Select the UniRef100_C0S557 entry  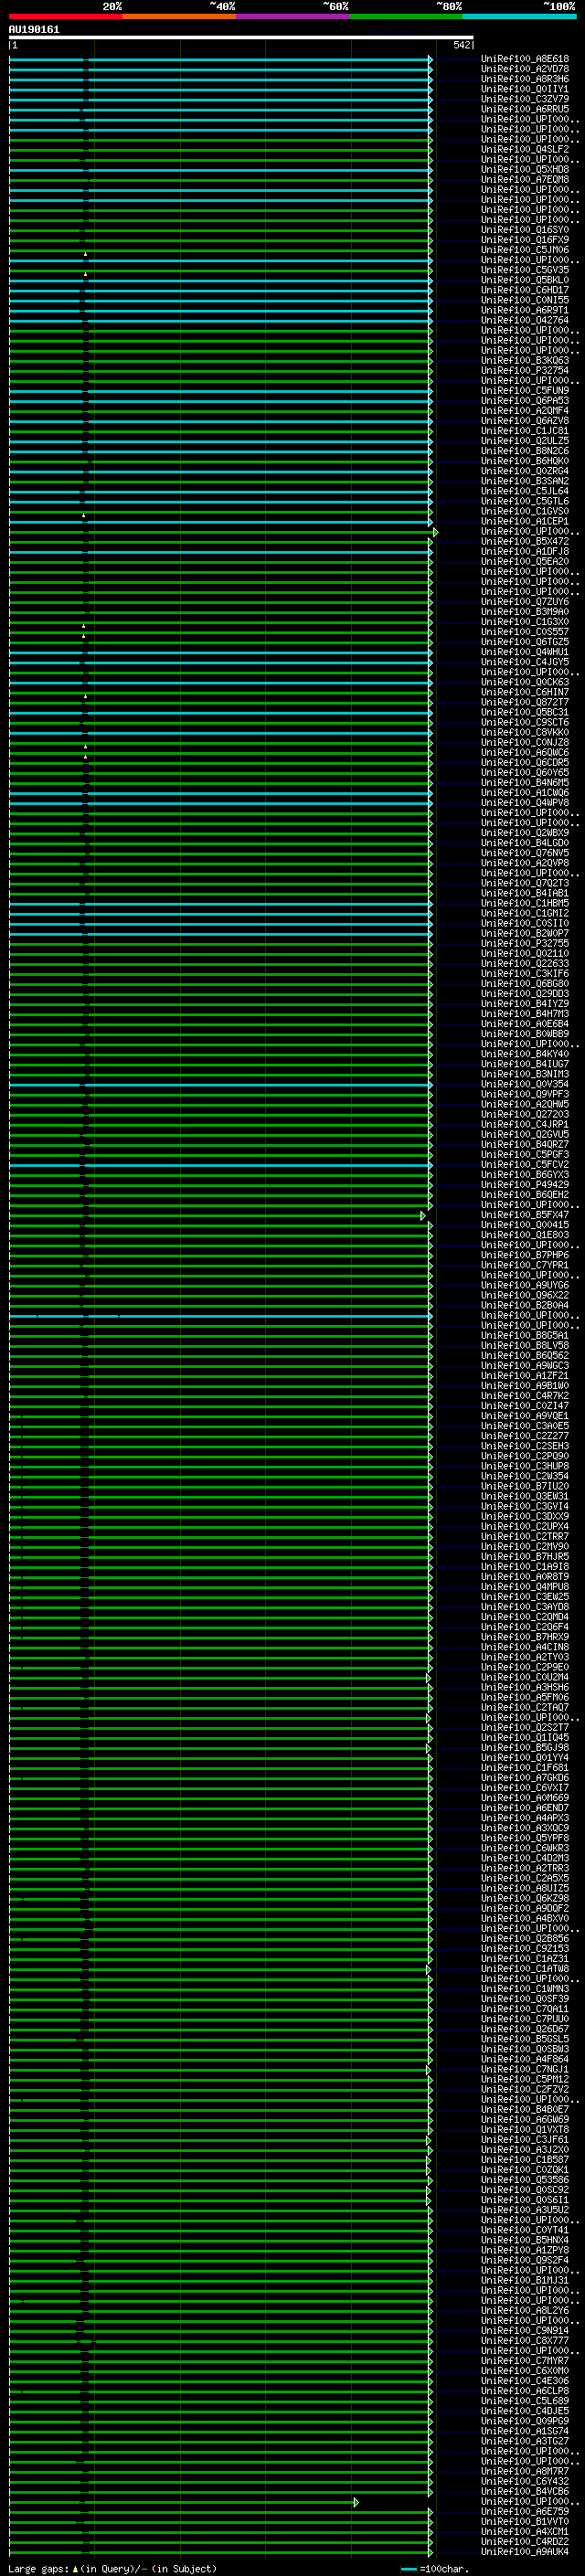[525, 632]
